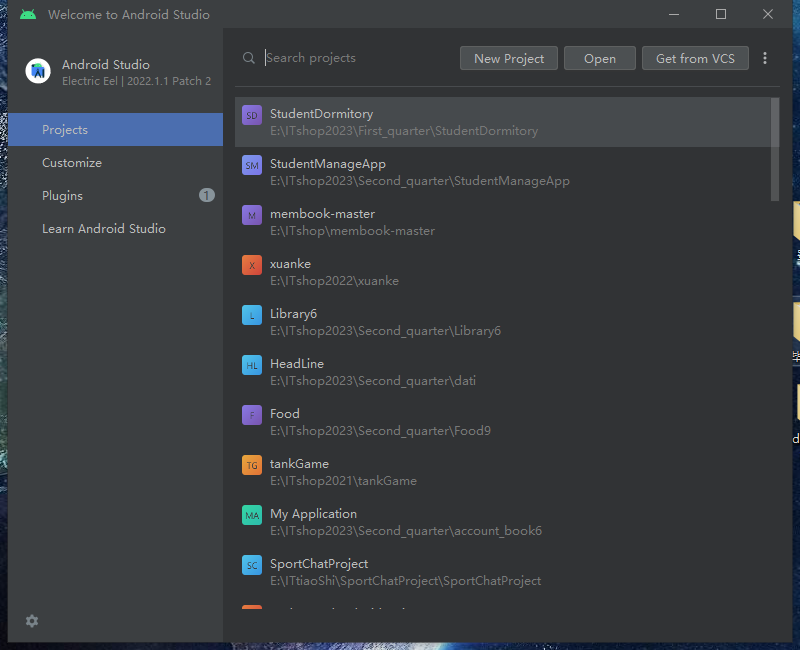Screen dimensions: 800x650
Task: Click the F Food project icon
Action: [x=252, y=415]
